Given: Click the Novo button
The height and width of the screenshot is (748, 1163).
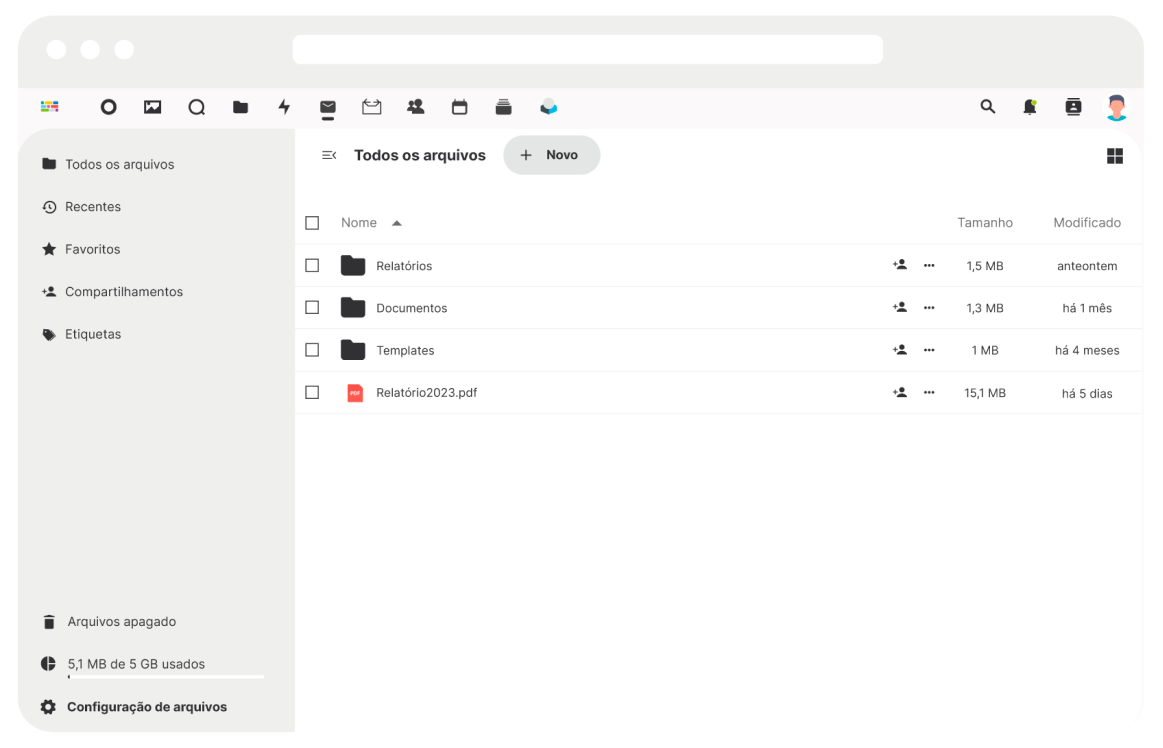Looking at the screenshot, I should tap(551, 155).
